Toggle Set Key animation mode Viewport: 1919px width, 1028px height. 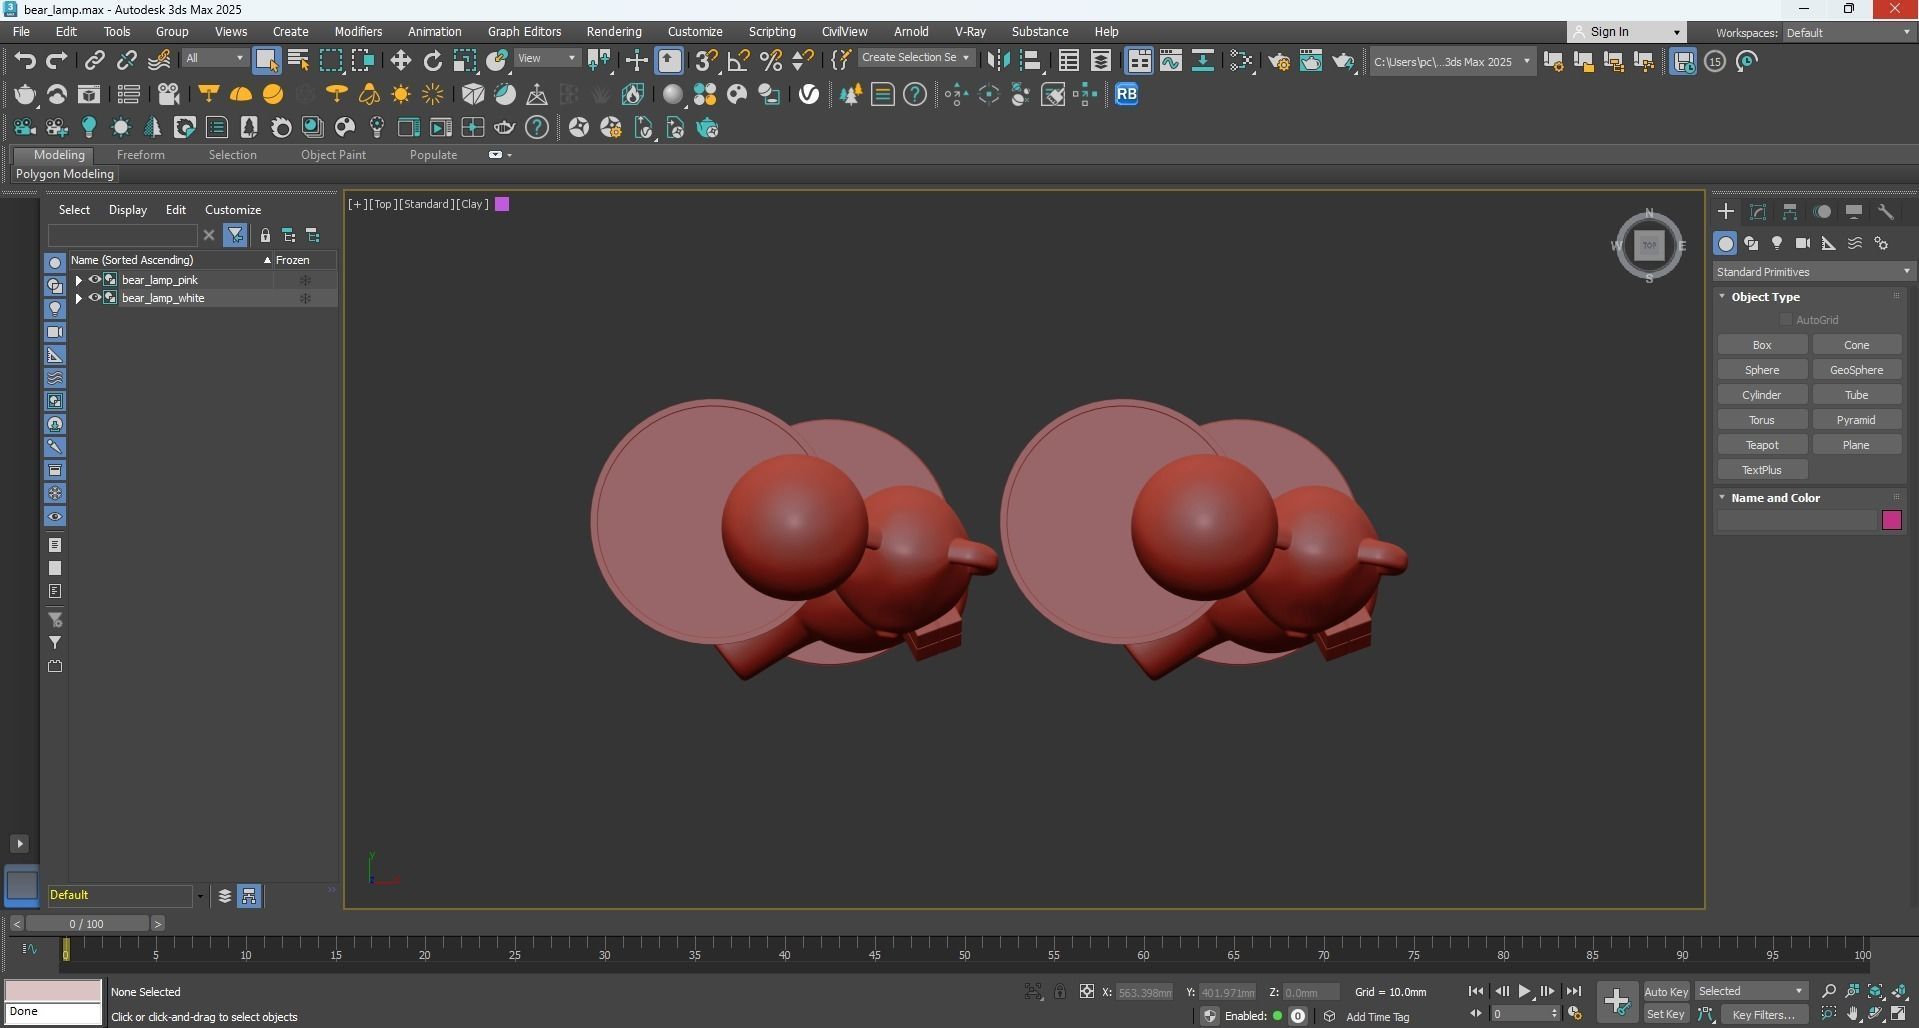point(1666,1014)
